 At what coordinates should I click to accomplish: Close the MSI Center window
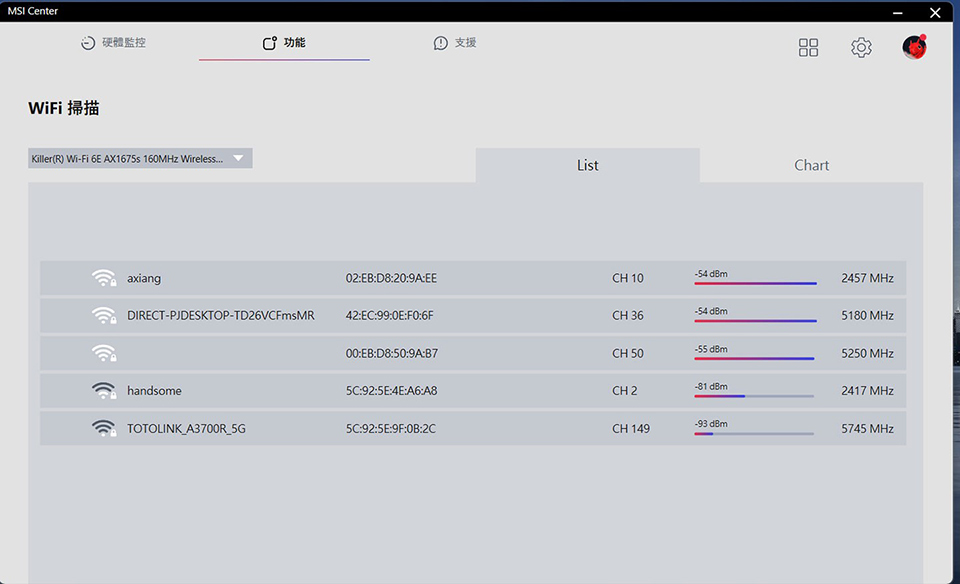(935, 12)
